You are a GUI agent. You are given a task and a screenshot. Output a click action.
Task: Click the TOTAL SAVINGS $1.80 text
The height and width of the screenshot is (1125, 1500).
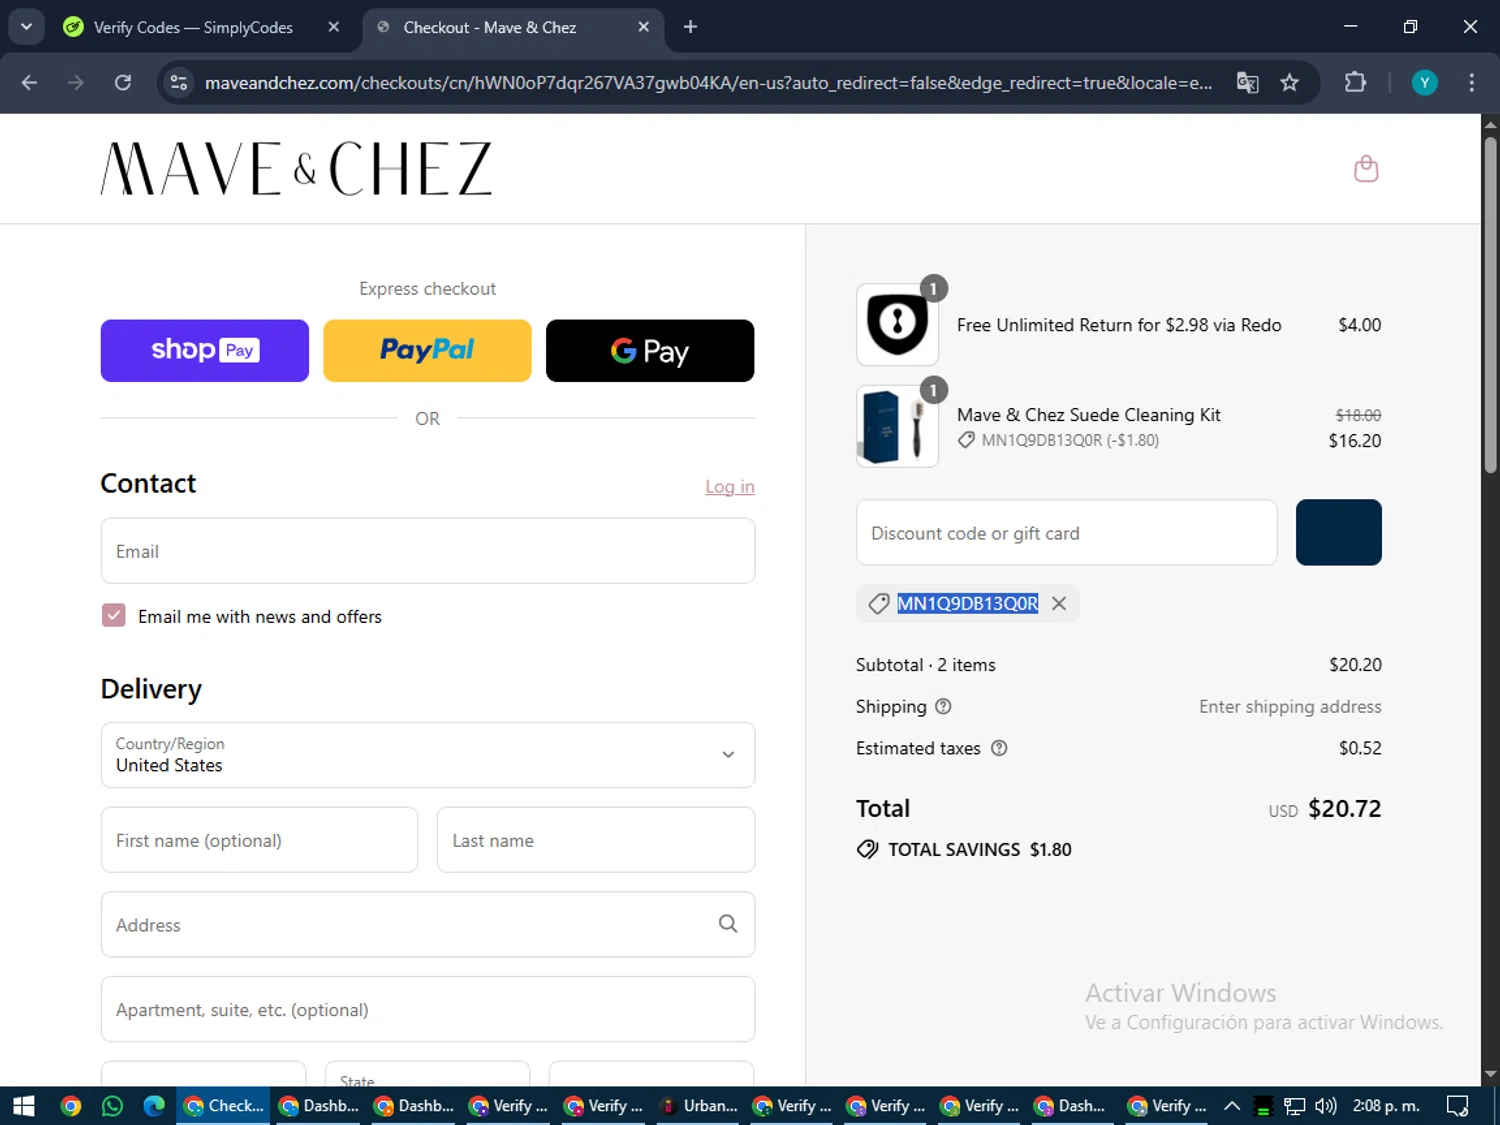point(979,850)
